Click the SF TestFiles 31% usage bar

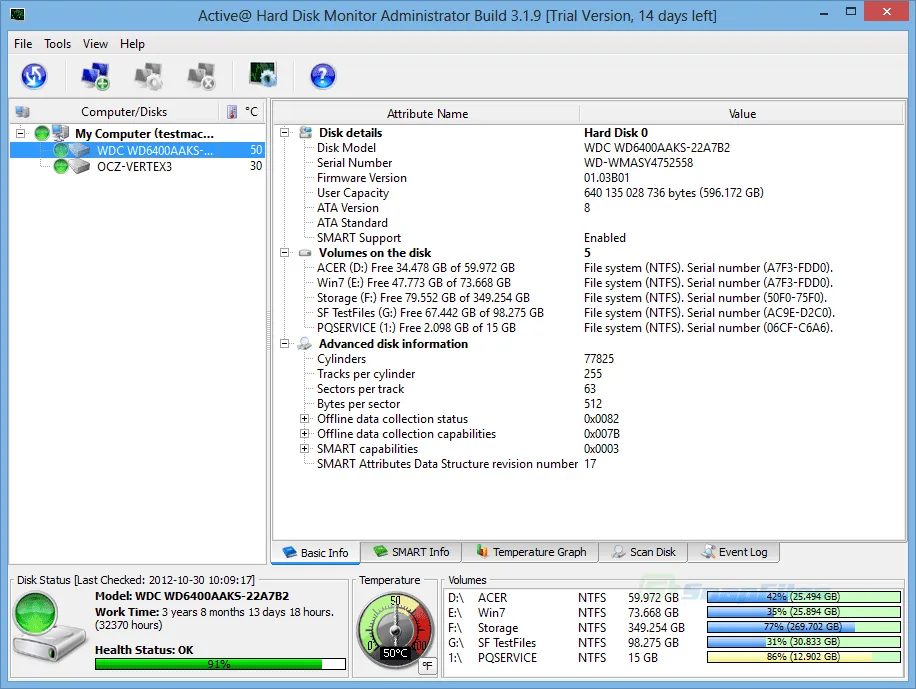click(803, 642)
